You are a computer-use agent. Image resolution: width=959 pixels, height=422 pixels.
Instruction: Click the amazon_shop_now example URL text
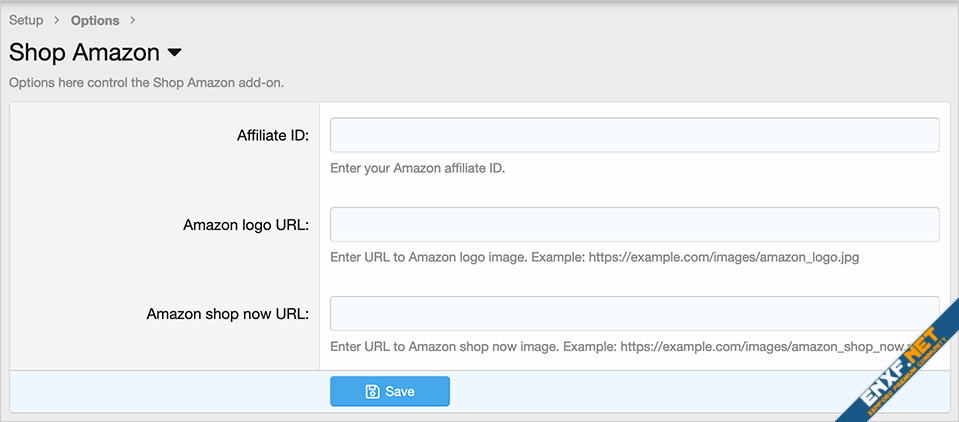click(x=760, y=347)
